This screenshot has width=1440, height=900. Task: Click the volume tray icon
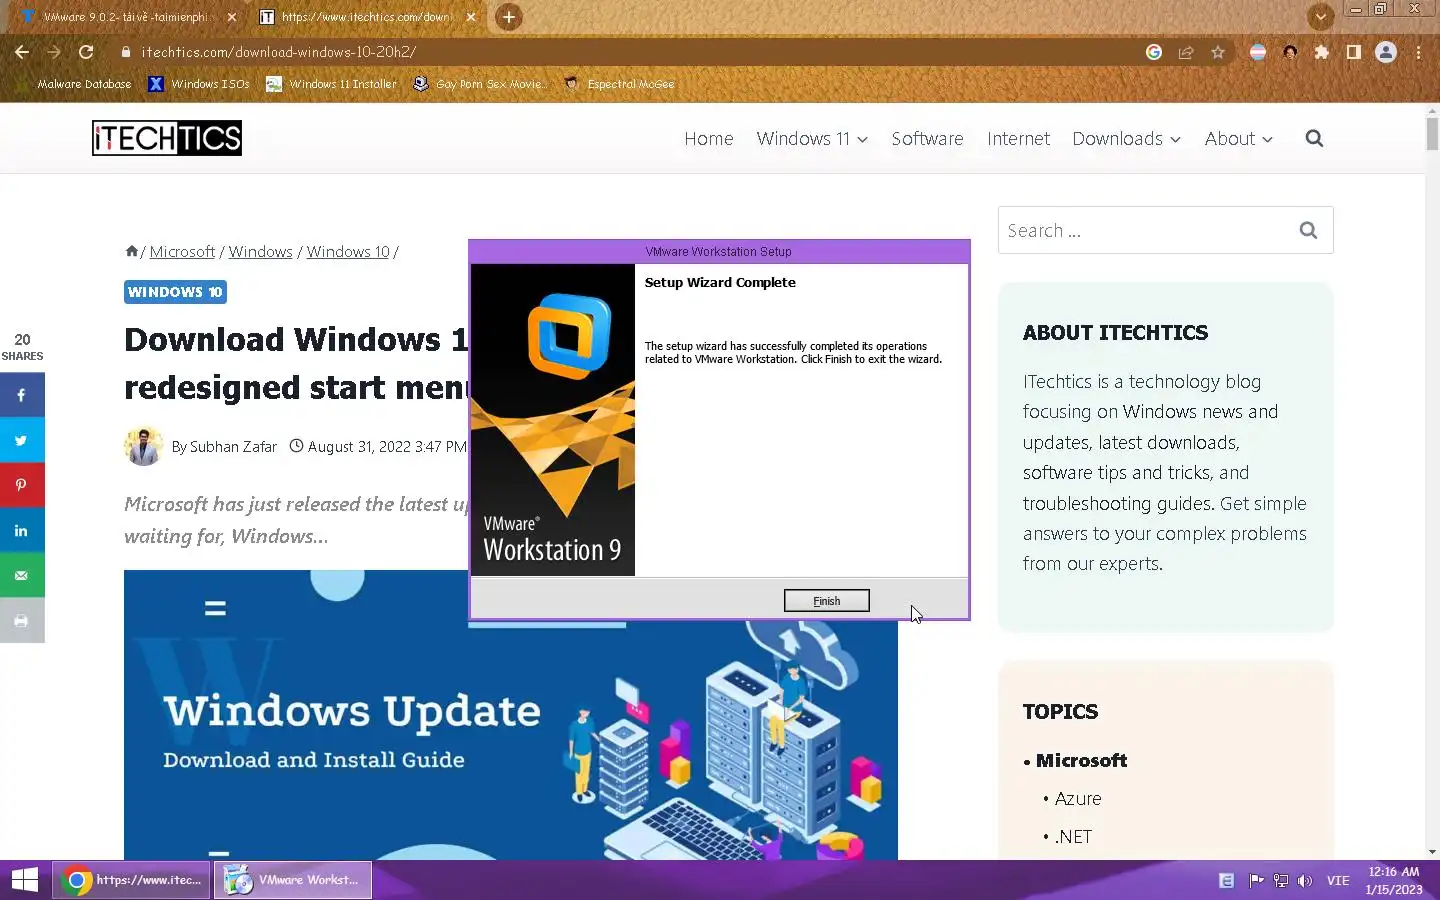(x=1304, y=881)
